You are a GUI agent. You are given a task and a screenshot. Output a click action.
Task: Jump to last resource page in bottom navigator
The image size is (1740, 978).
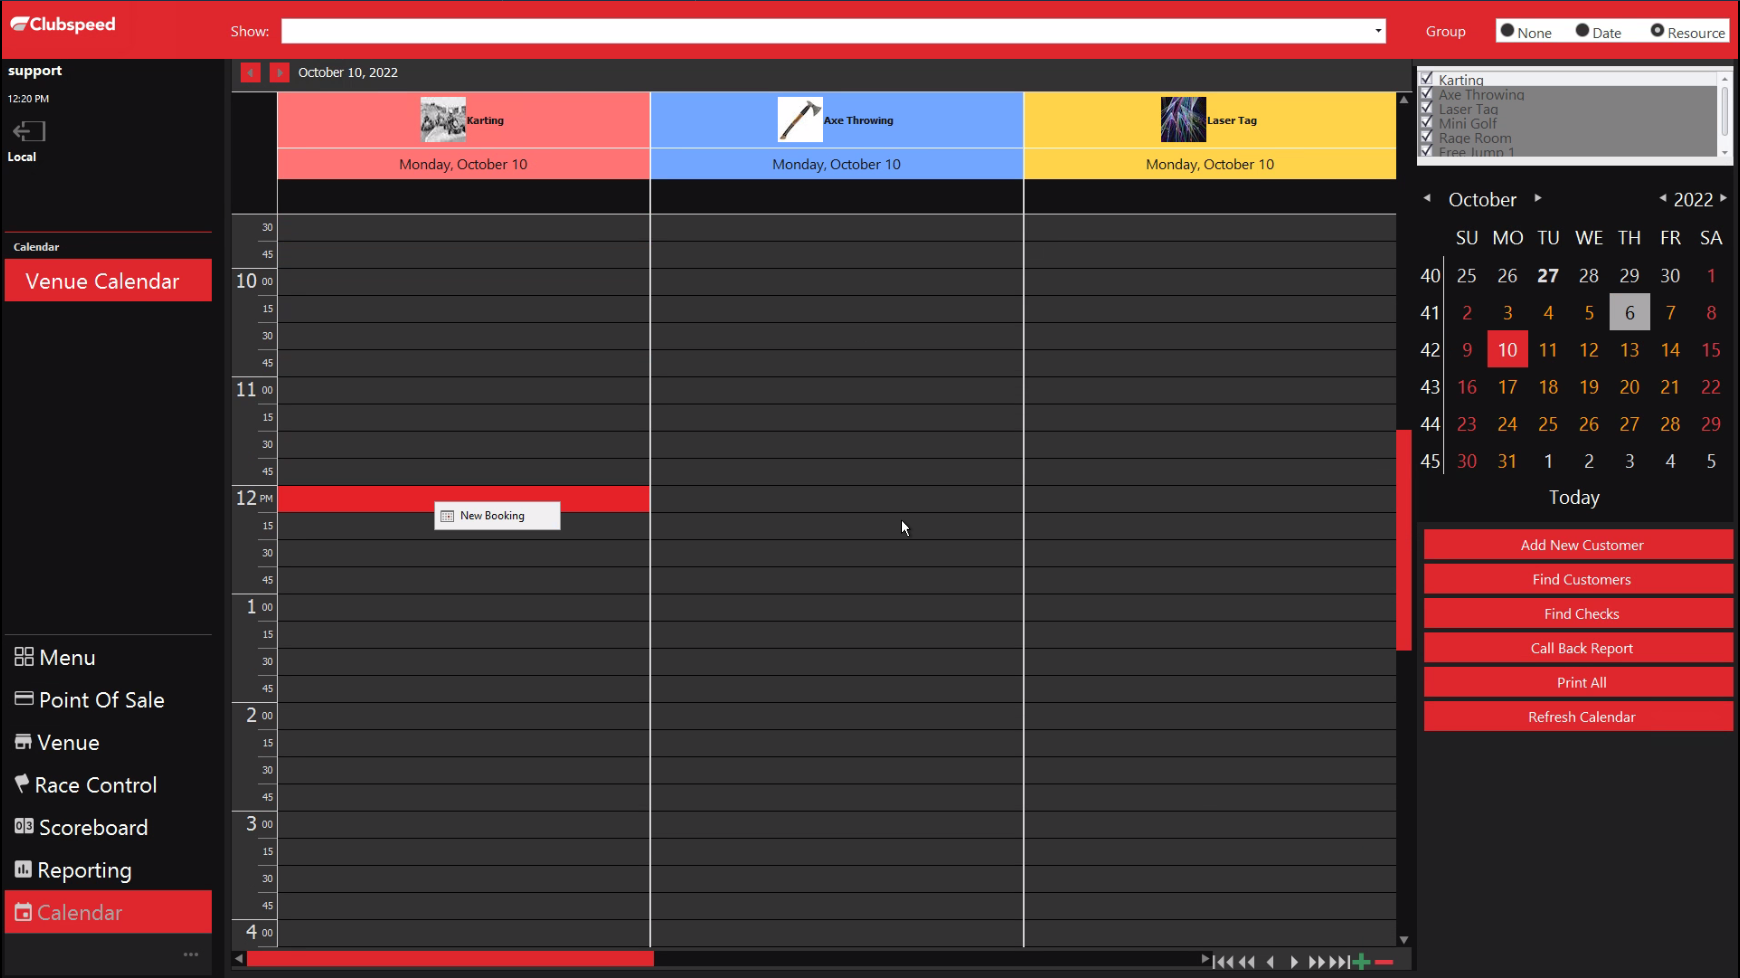[x=1340, y=962]
